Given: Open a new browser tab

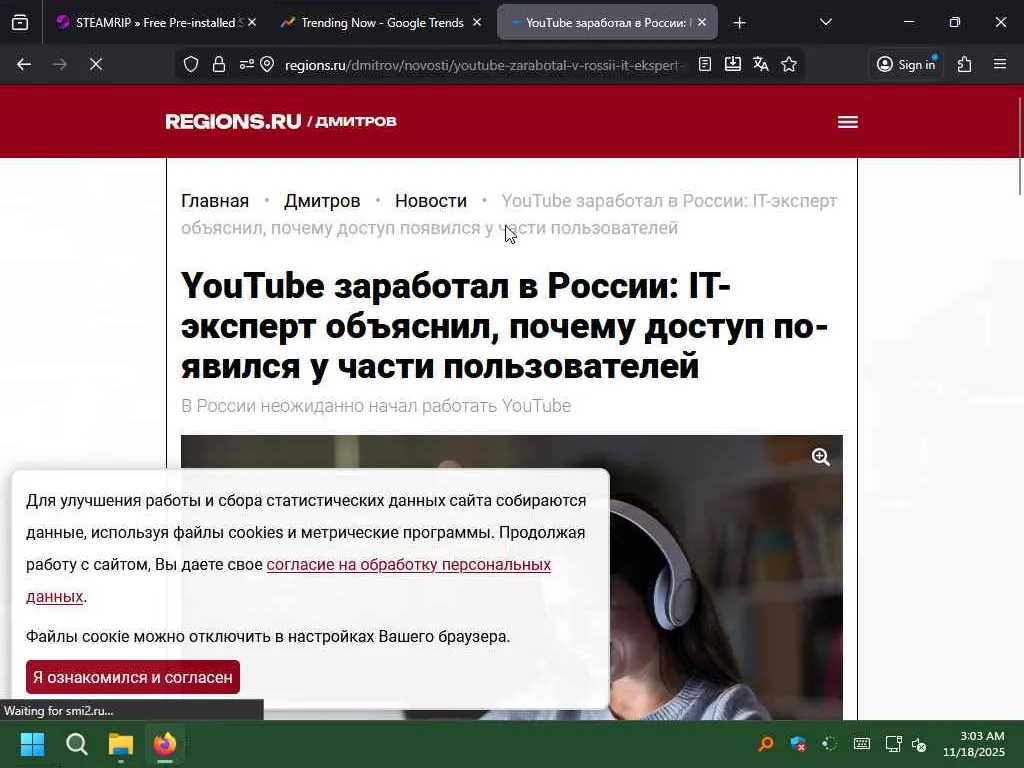Looking at the screenshot, I should pyautogui.click(x=739, y=23).
